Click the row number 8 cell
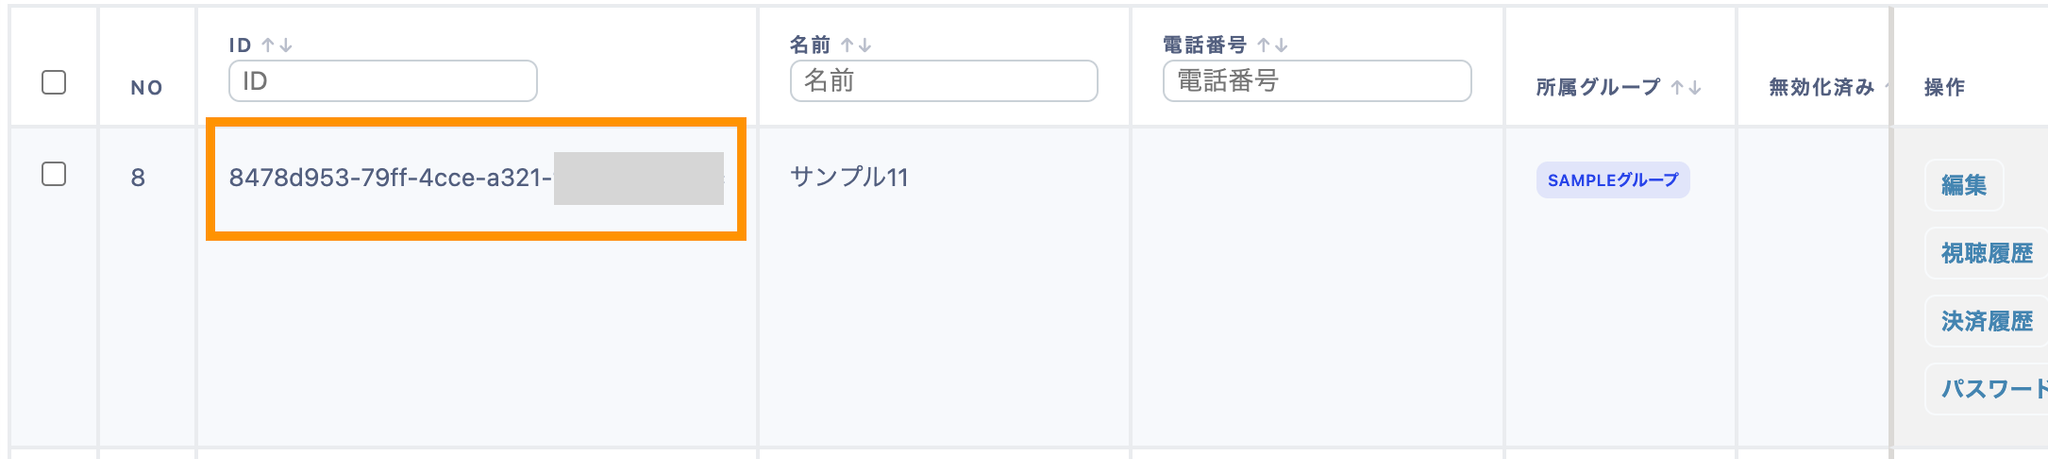2048x459 pixels. [138, 178]
